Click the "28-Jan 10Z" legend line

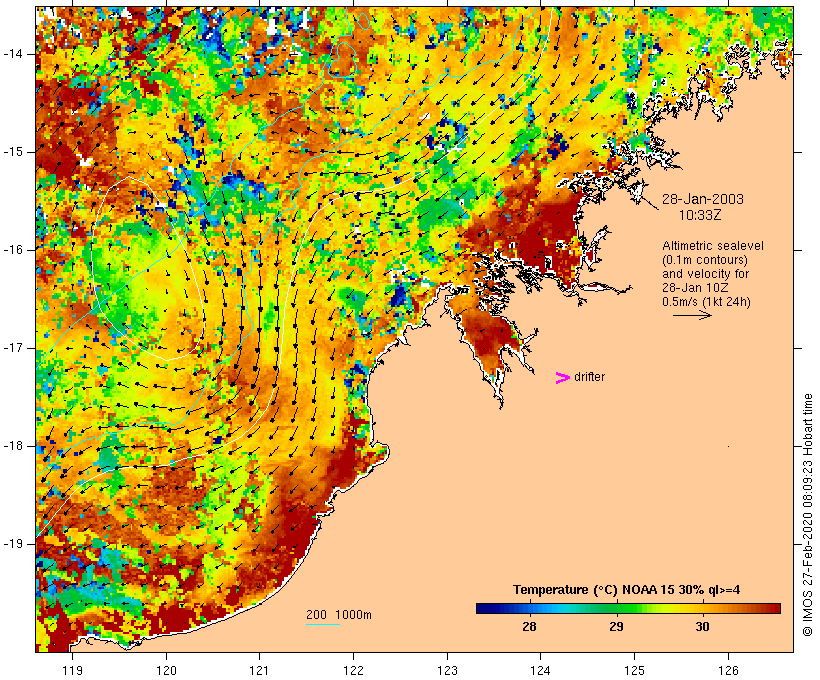click(x=696, y=288)
